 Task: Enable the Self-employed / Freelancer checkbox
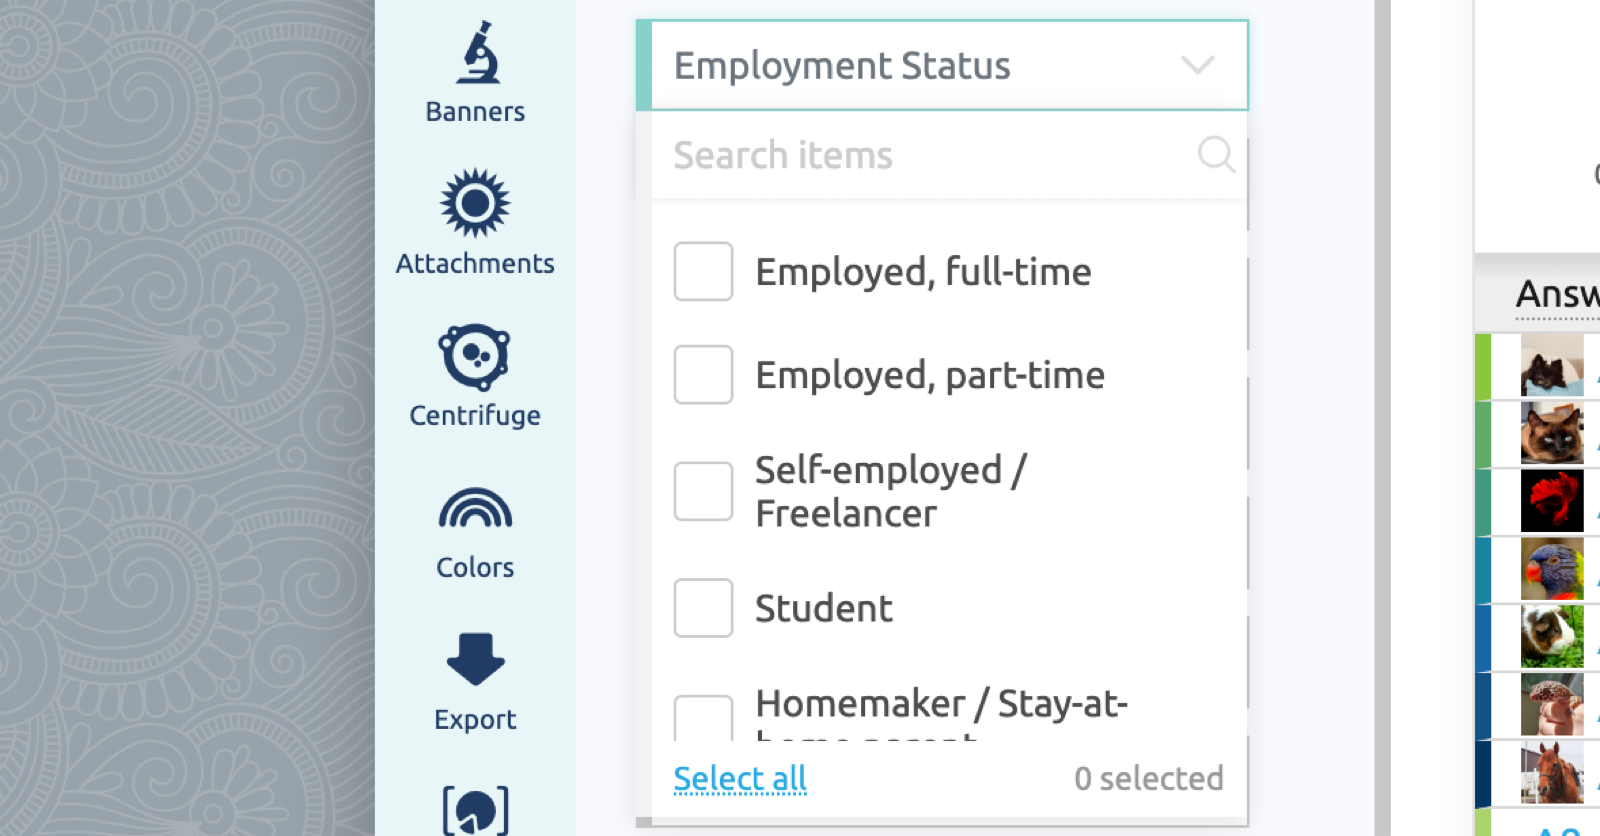coord(703,491)
